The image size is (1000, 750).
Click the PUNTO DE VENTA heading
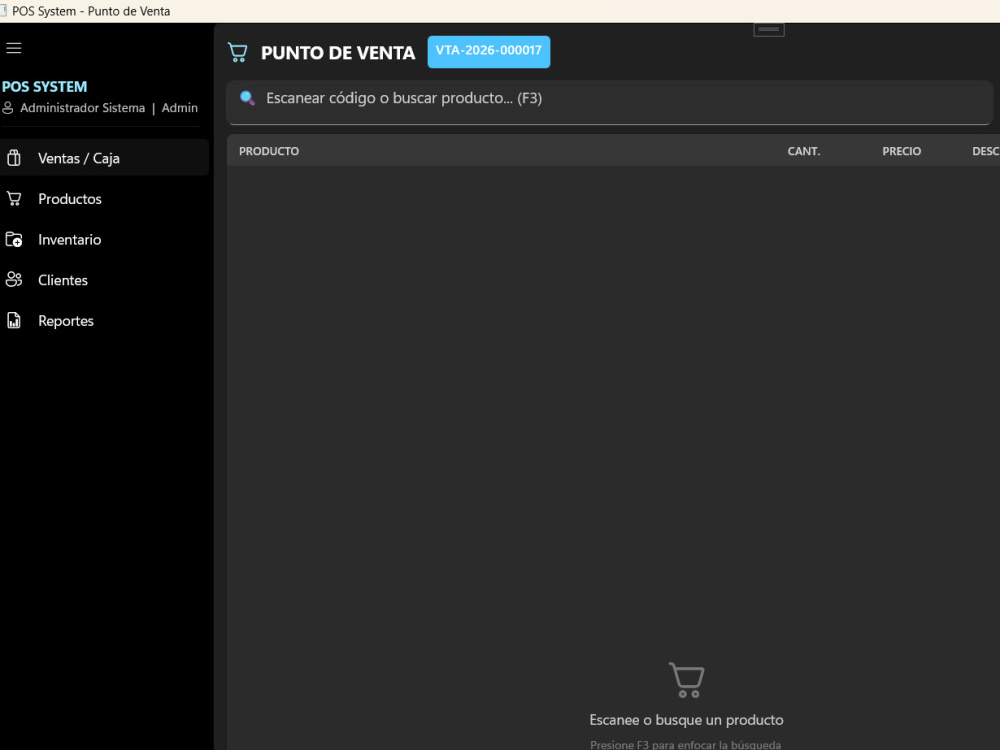coord(338,52)
